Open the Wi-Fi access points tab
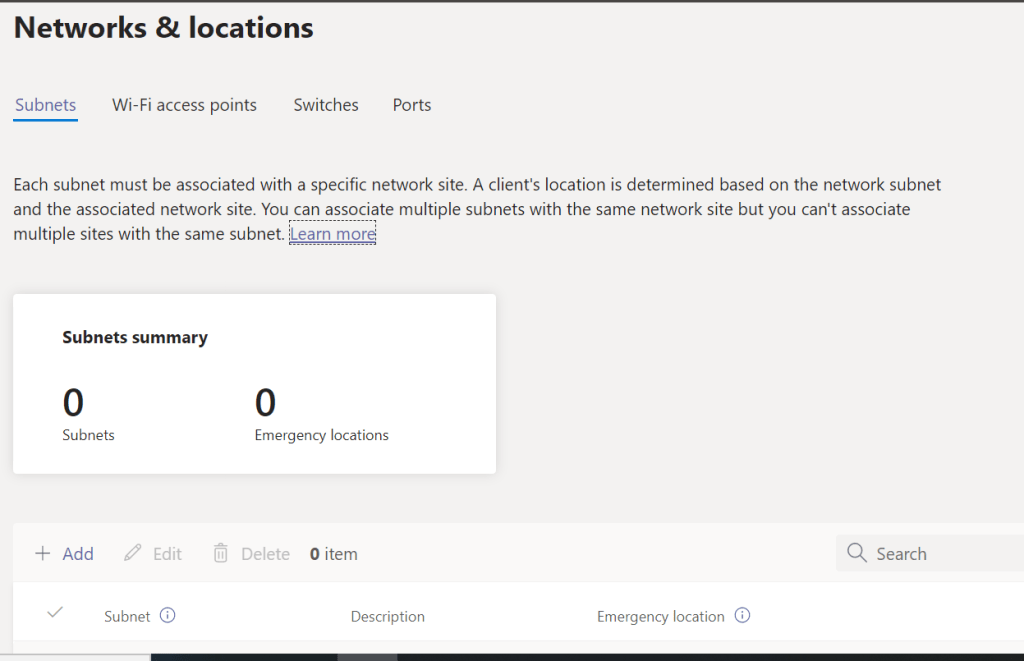This screenshot has height=661, width=1024. pos(184,105)
